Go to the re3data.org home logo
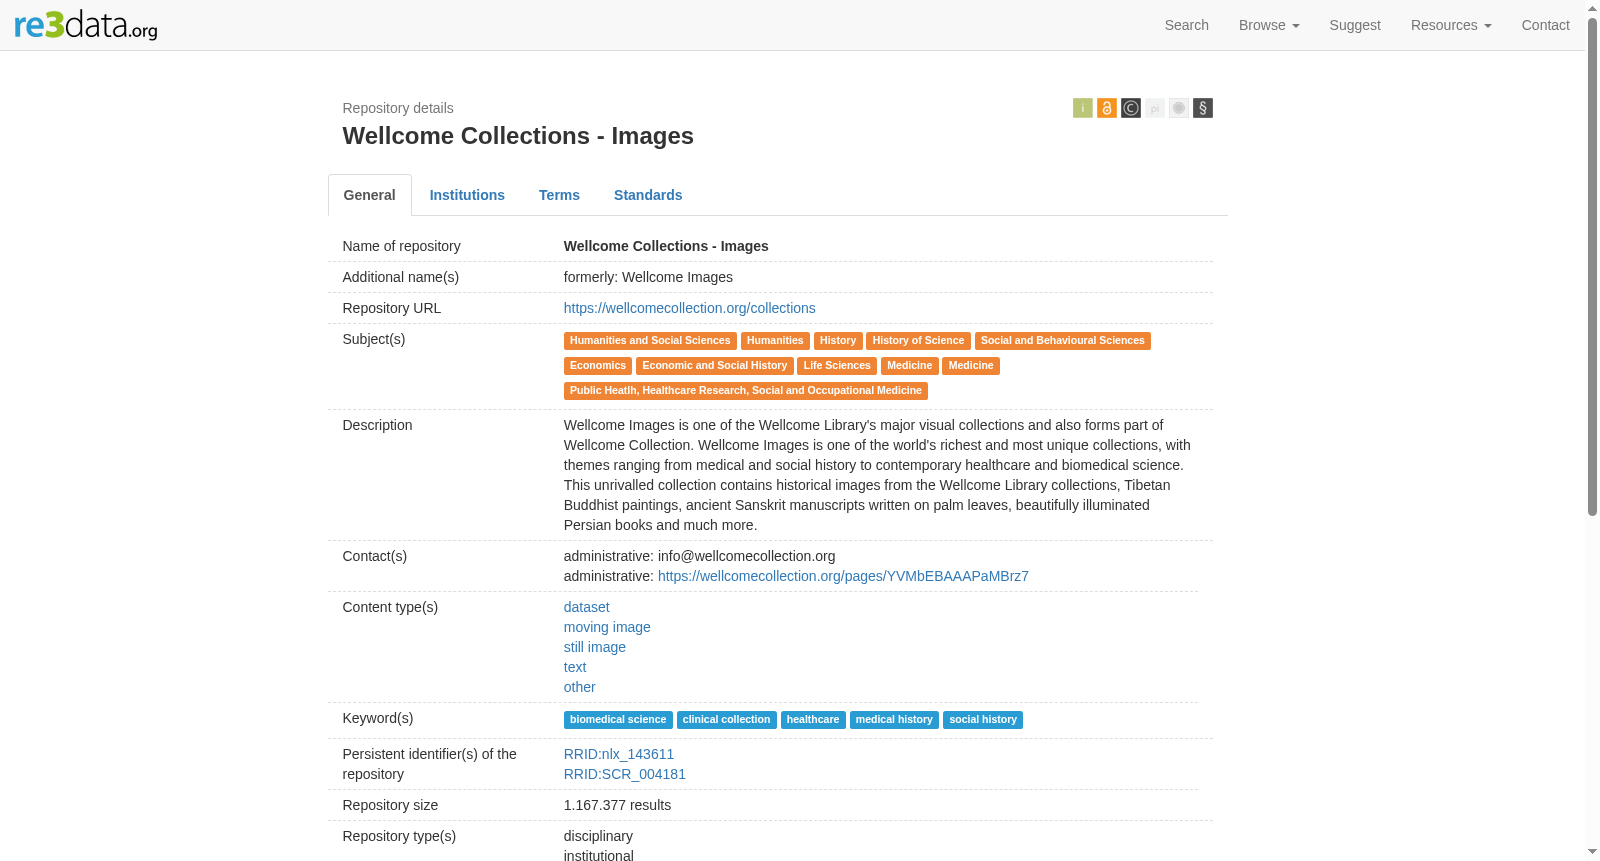Screen dimensions: 1600x861 pos(86,25)
